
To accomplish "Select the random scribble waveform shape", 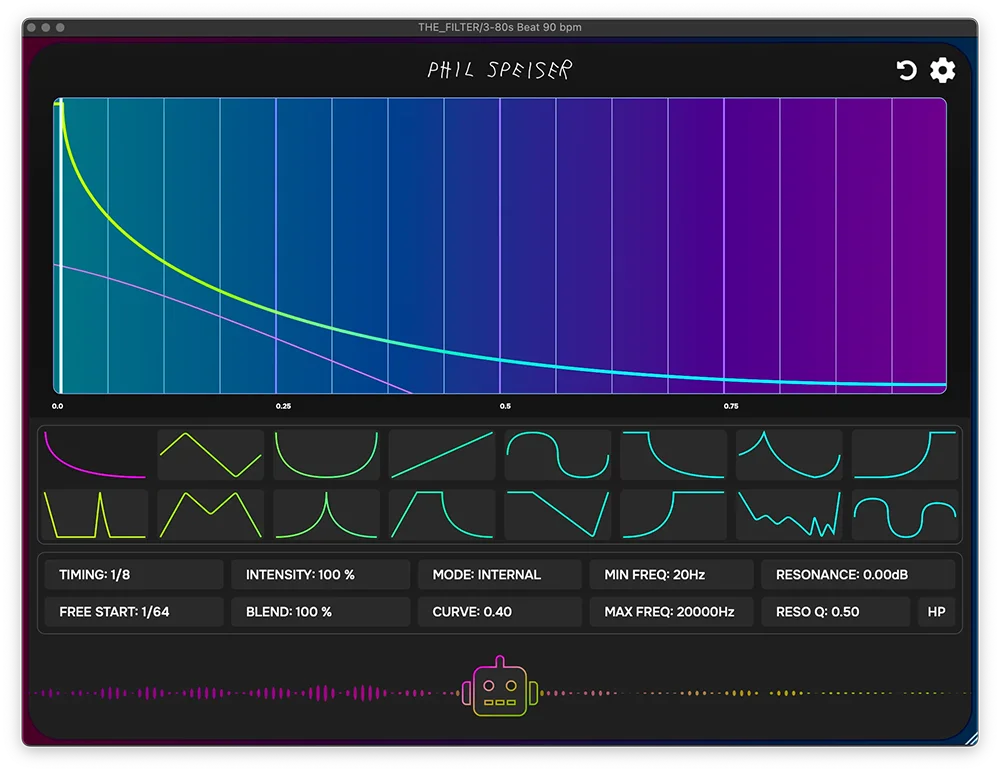I will point(789,515).
